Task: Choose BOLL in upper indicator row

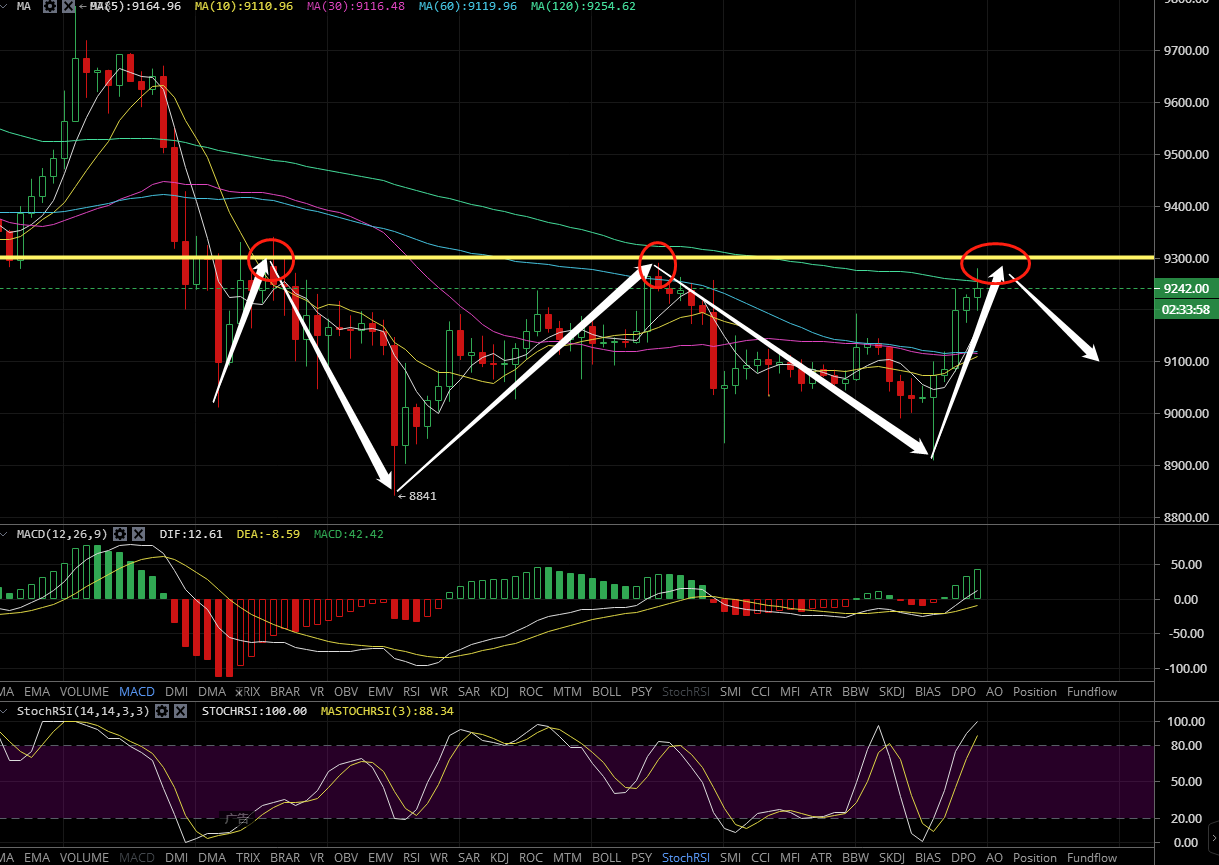Action: coord(606,692)
